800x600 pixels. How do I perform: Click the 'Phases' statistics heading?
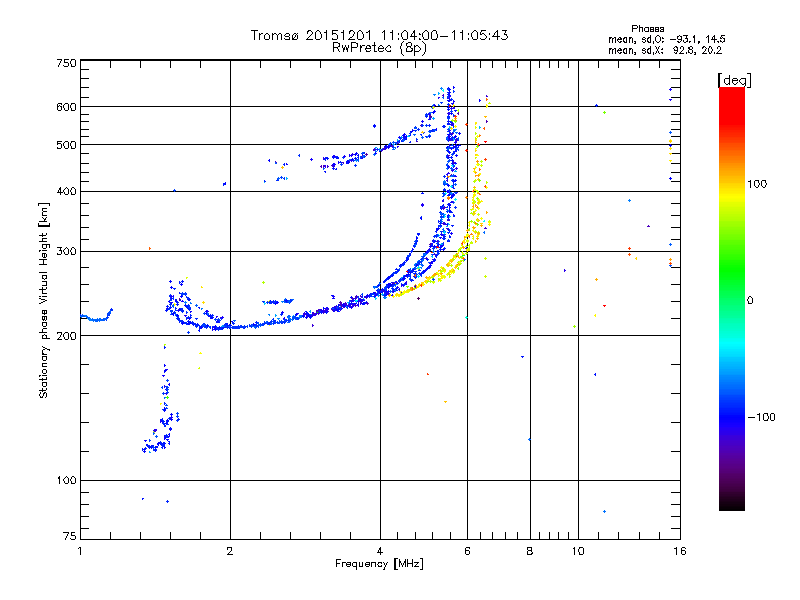coord(647,29)
